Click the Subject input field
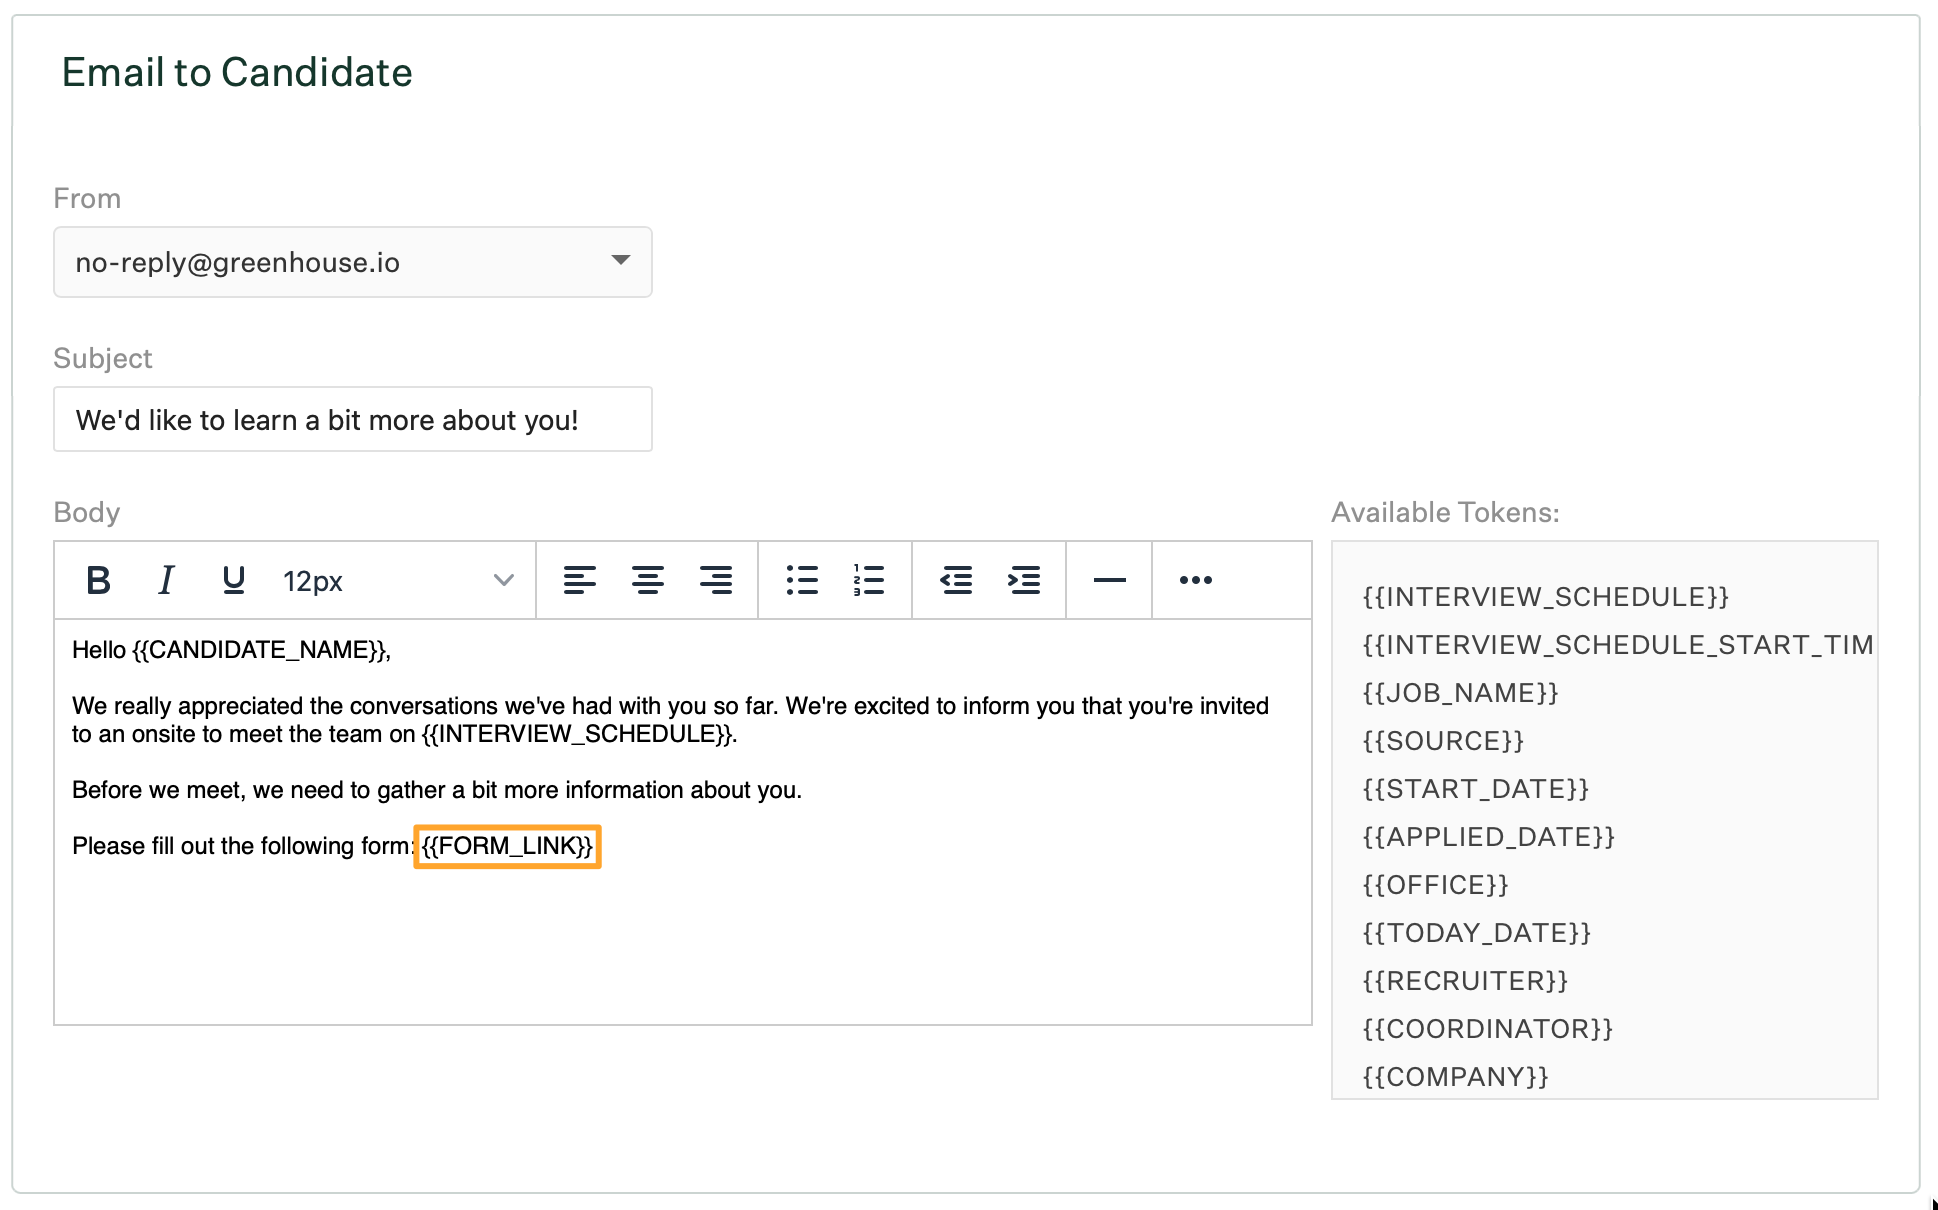 (352, 420)
